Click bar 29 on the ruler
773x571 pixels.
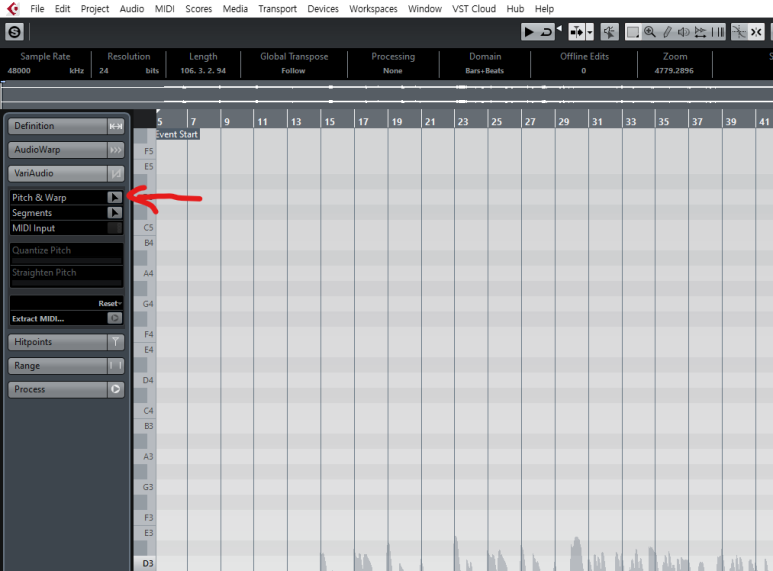(x=563, y=121)
